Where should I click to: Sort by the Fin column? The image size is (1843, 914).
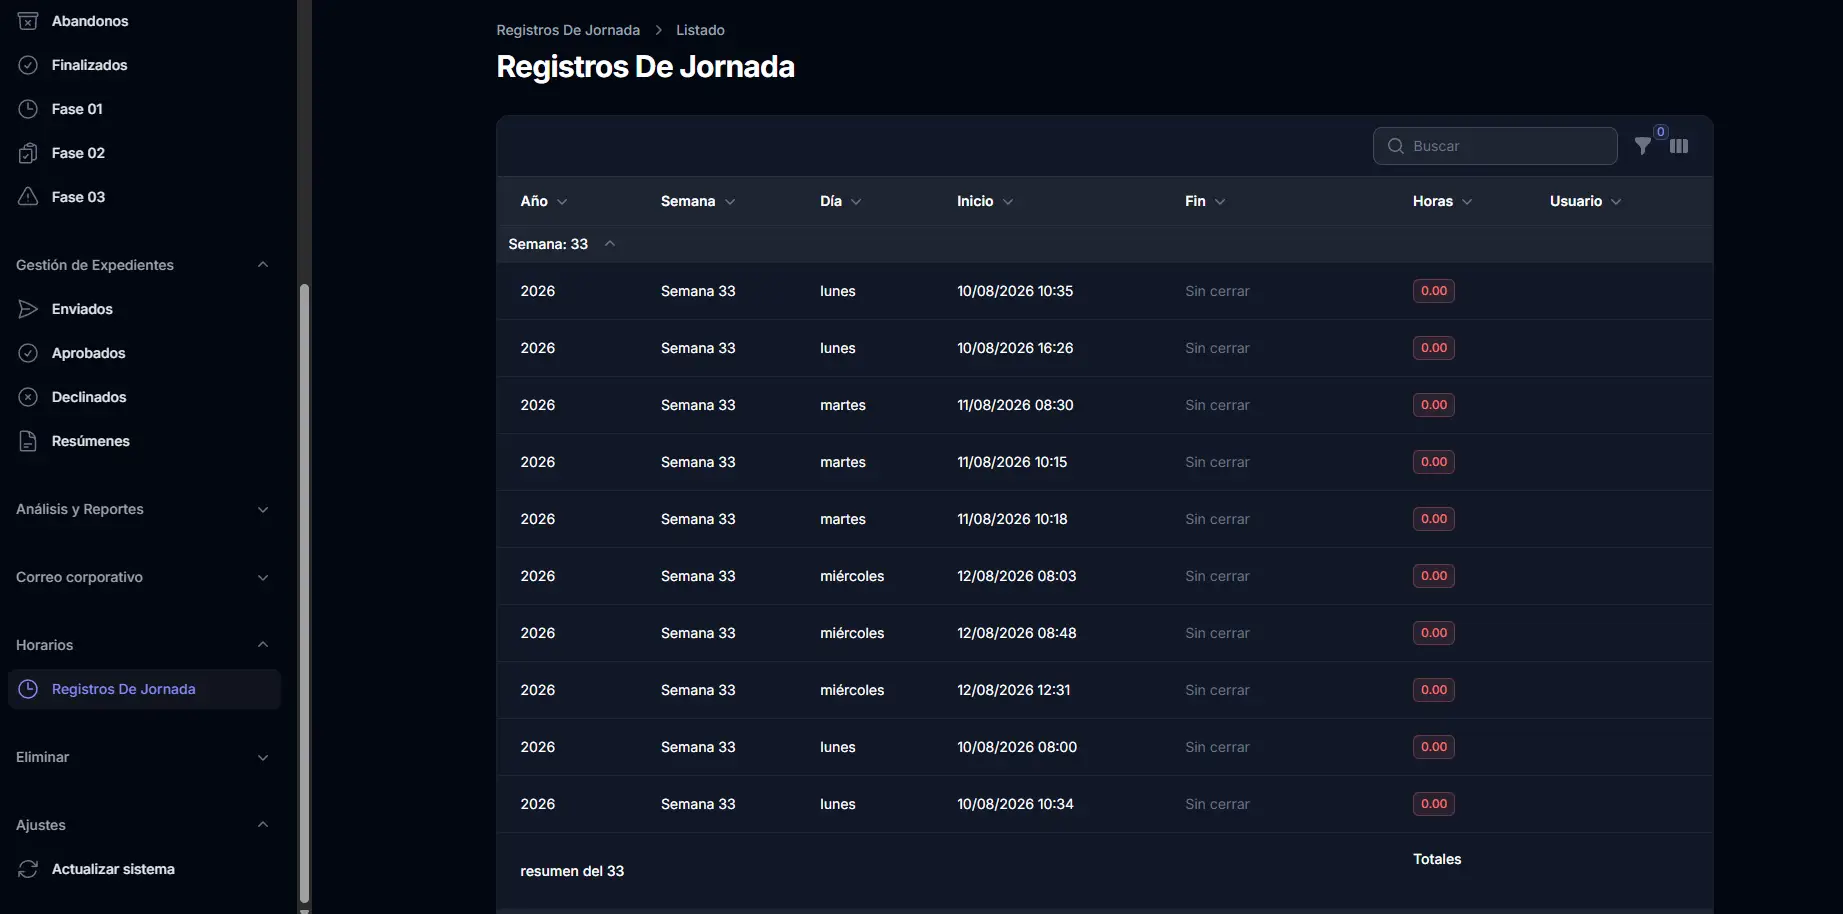pos(1205,201)
